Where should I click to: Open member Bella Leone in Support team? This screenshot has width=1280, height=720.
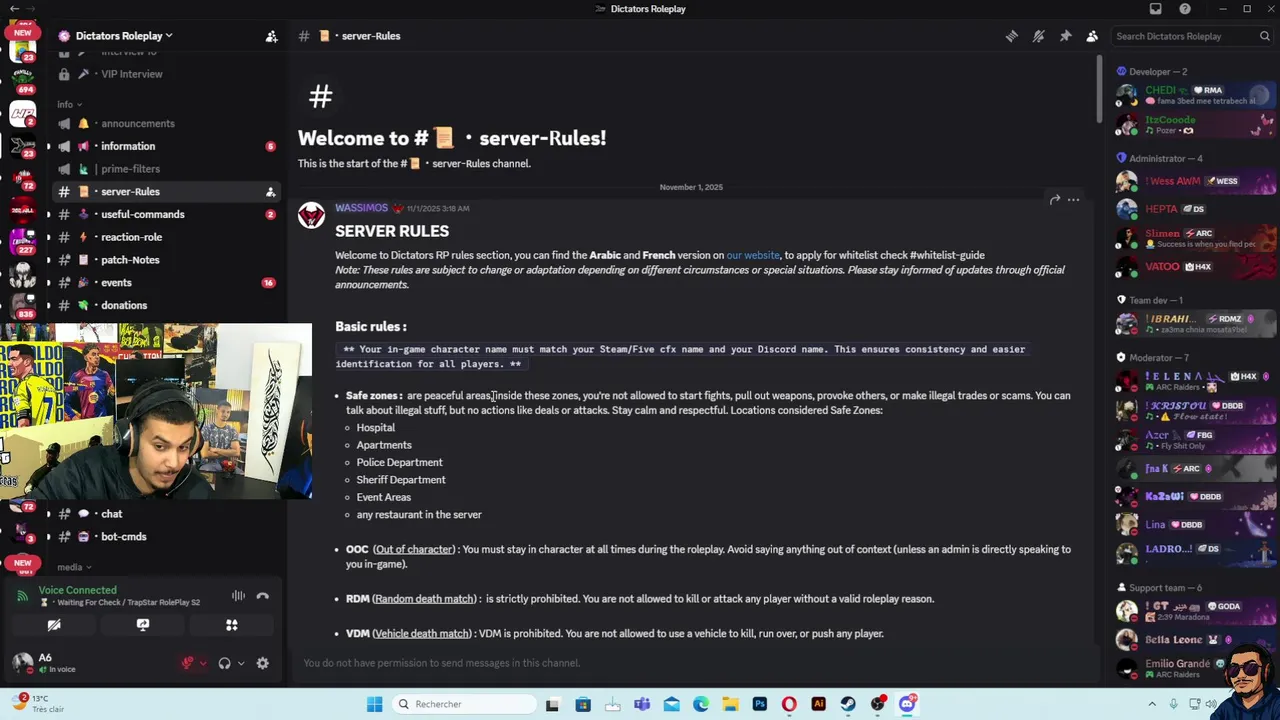click(x=1196, y=639)
